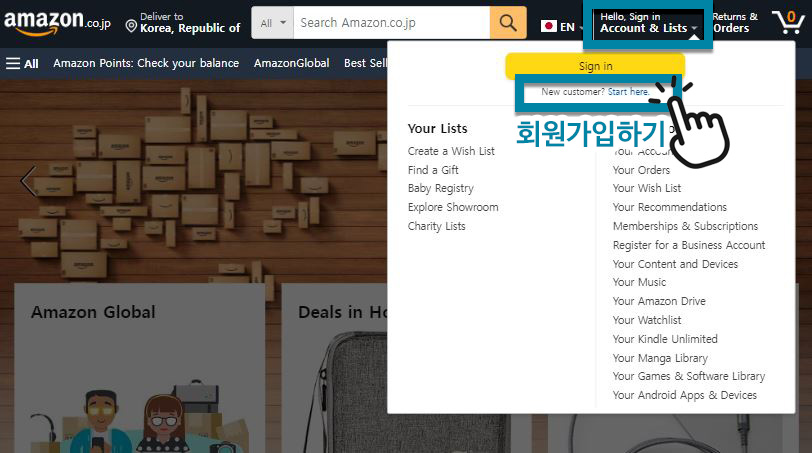Image resolution: width=812 pixels, height=453 pixels.
Task: Open Baby Registry
Action: (441, 188)
